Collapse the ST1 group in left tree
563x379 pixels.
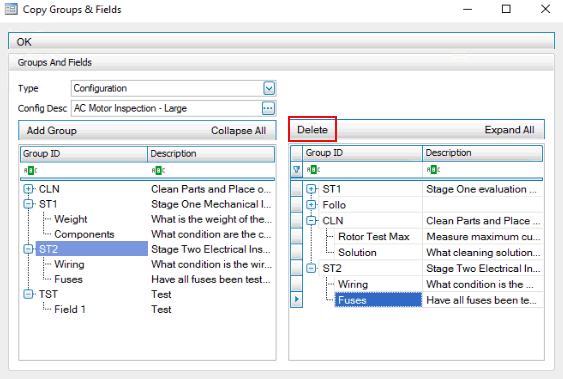pos(28,204)
